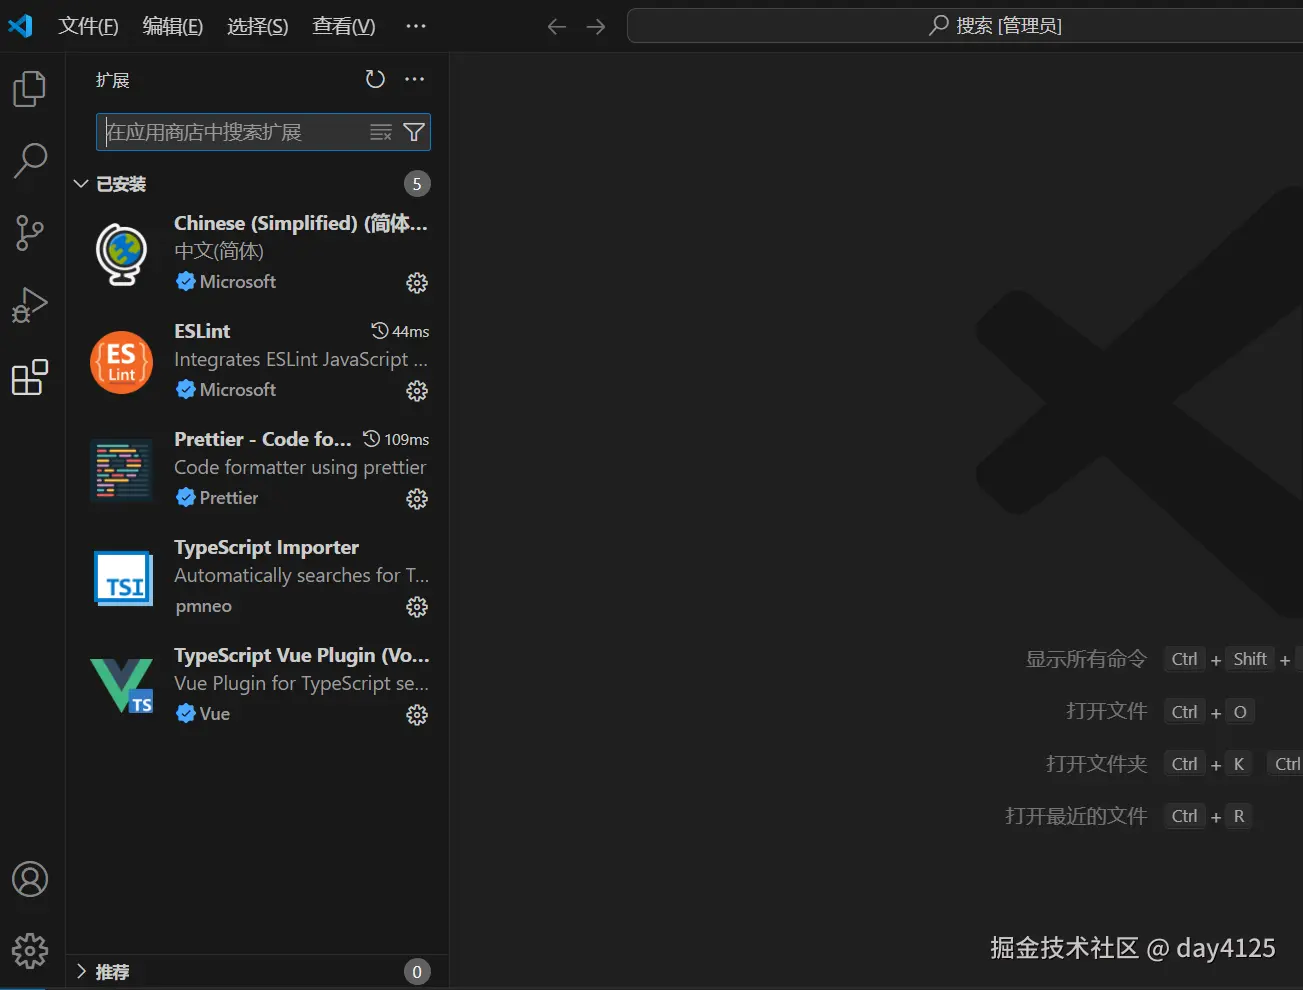The height and width of the screenshot is (990, 1303).
Task: Open the Search view in activity bar
Action: click(30, 160)
